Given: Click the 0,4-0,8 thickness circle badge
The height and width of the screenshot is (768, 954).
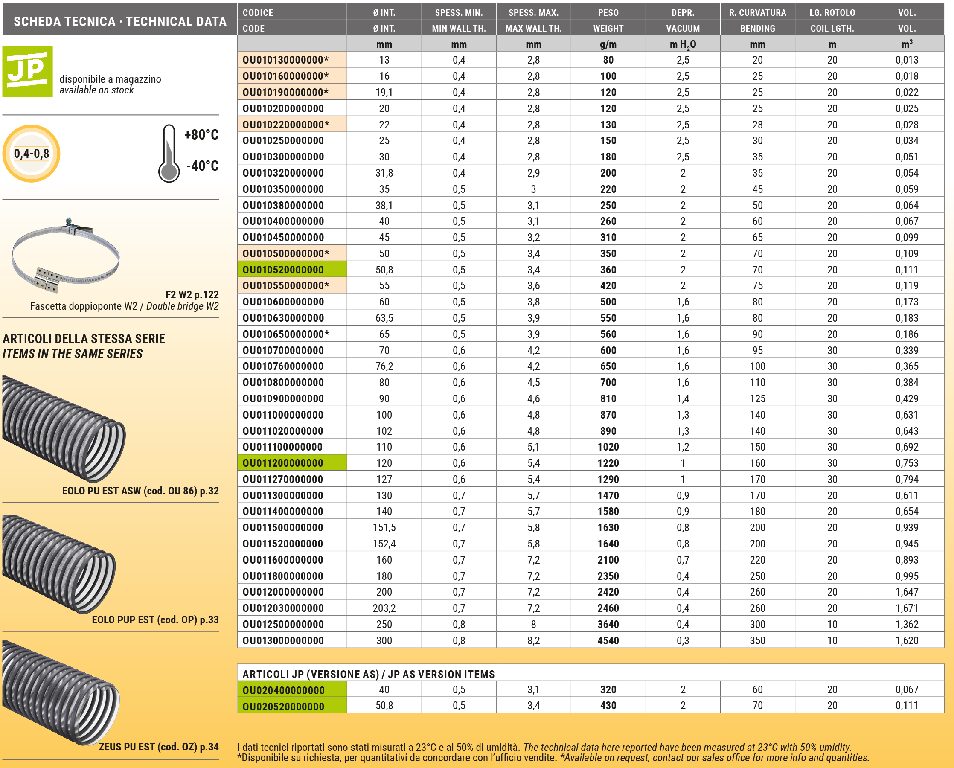Looking at the screenshot, I should (x=33, y=153).
